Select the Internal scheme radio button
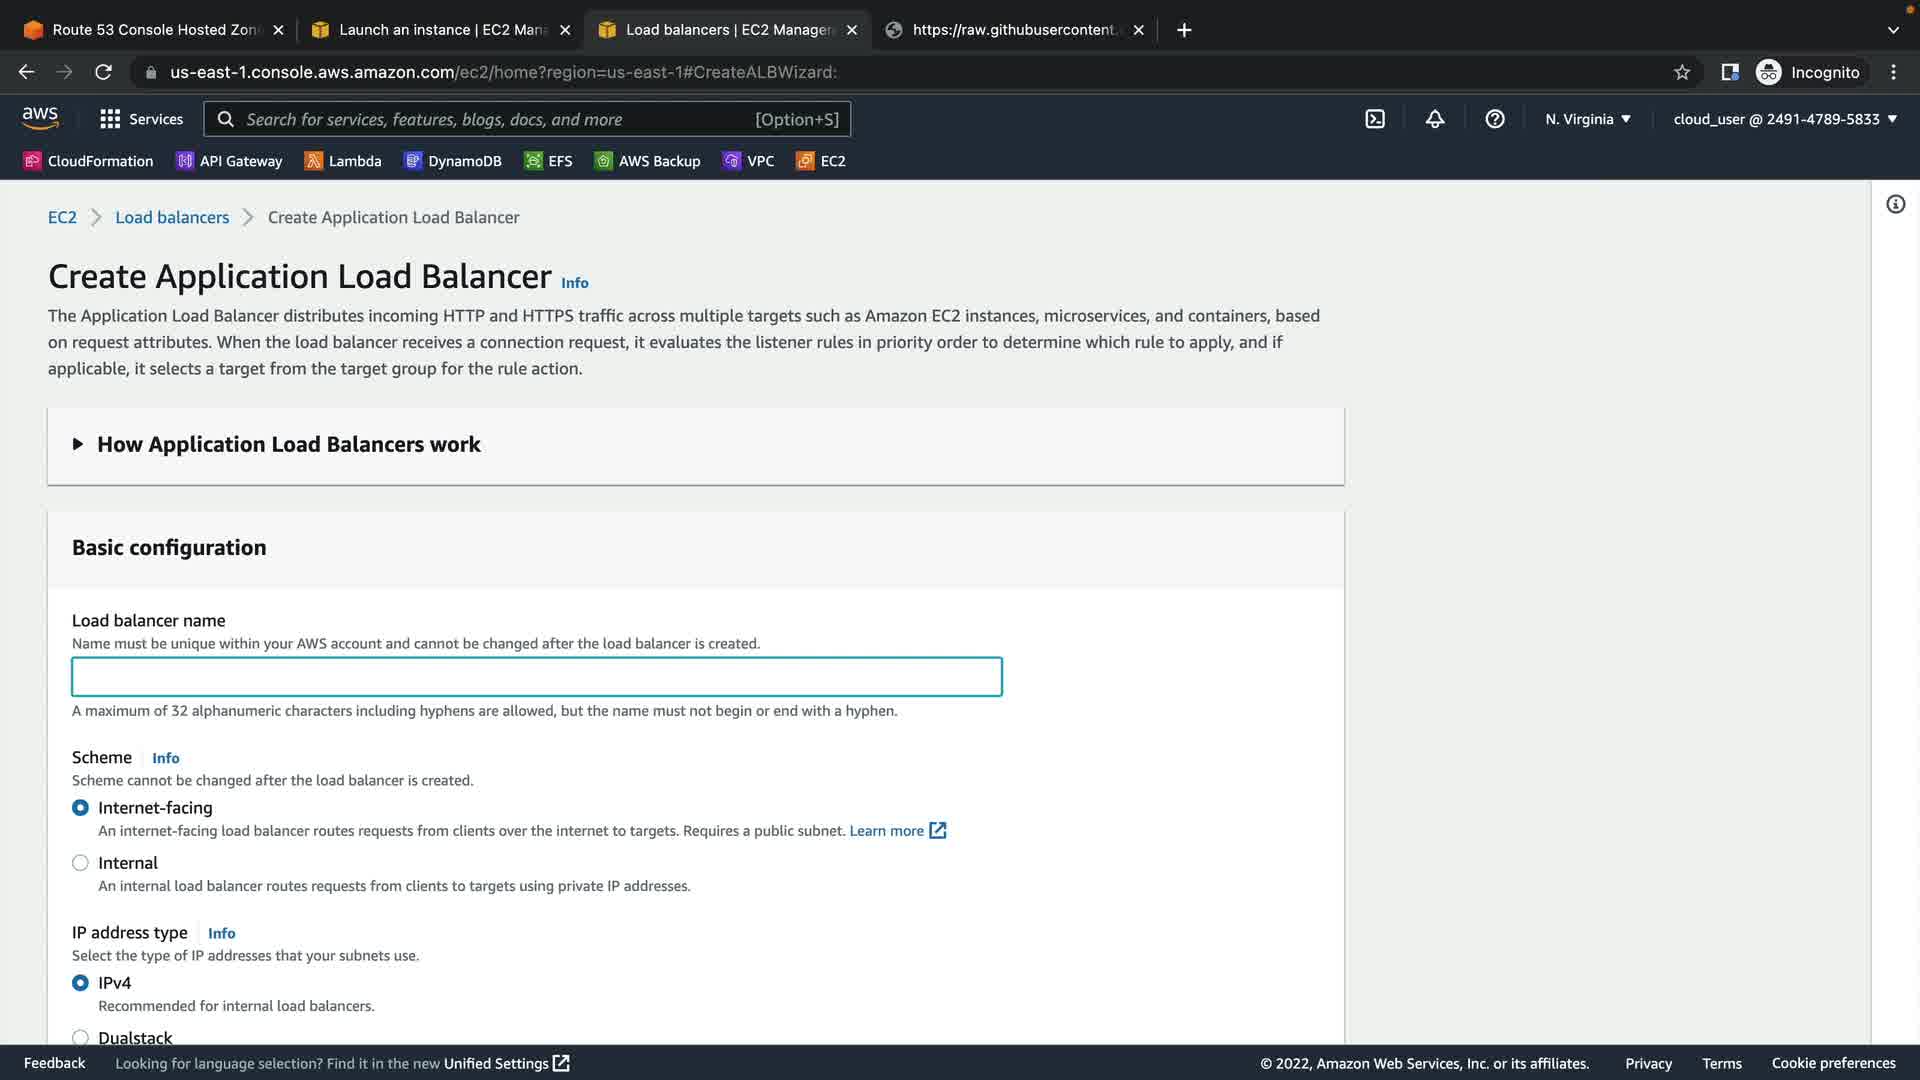Image resolution: width=1920 pixels, height=1080 pixels. (x=81, y=863)
